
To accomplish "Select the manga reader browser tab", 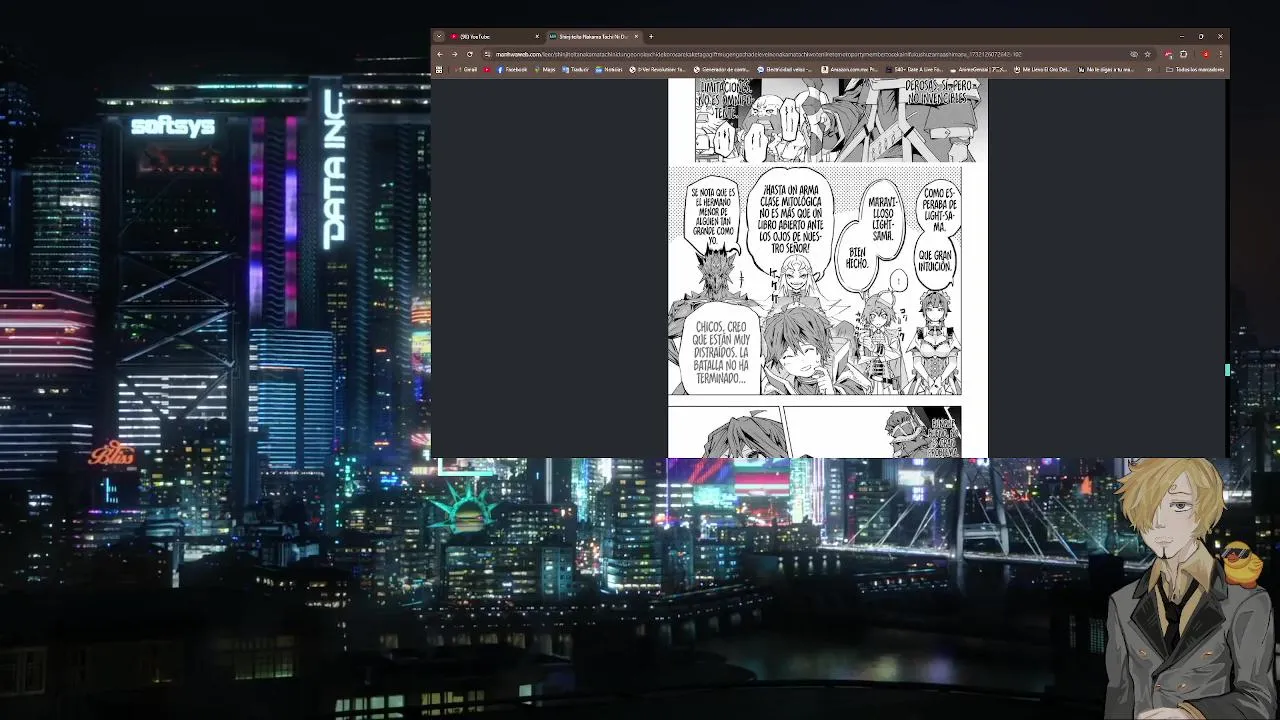I will pos(593,37).
